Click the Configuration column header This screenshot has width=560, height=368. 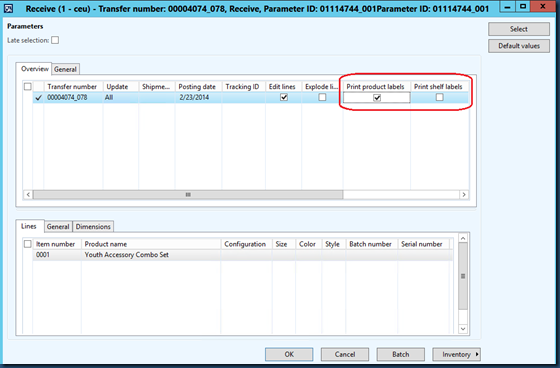point(246,244)
